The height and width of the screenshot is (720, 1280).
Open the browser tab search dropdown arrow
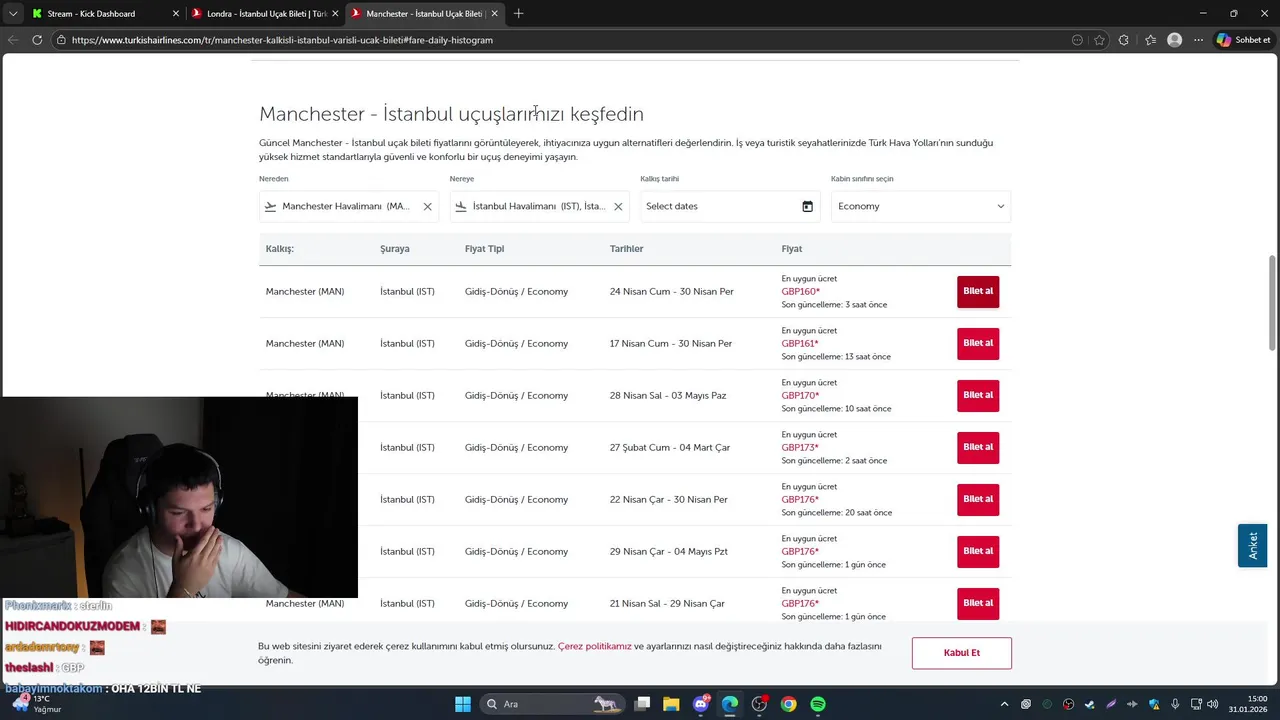(x=12, y=14)
